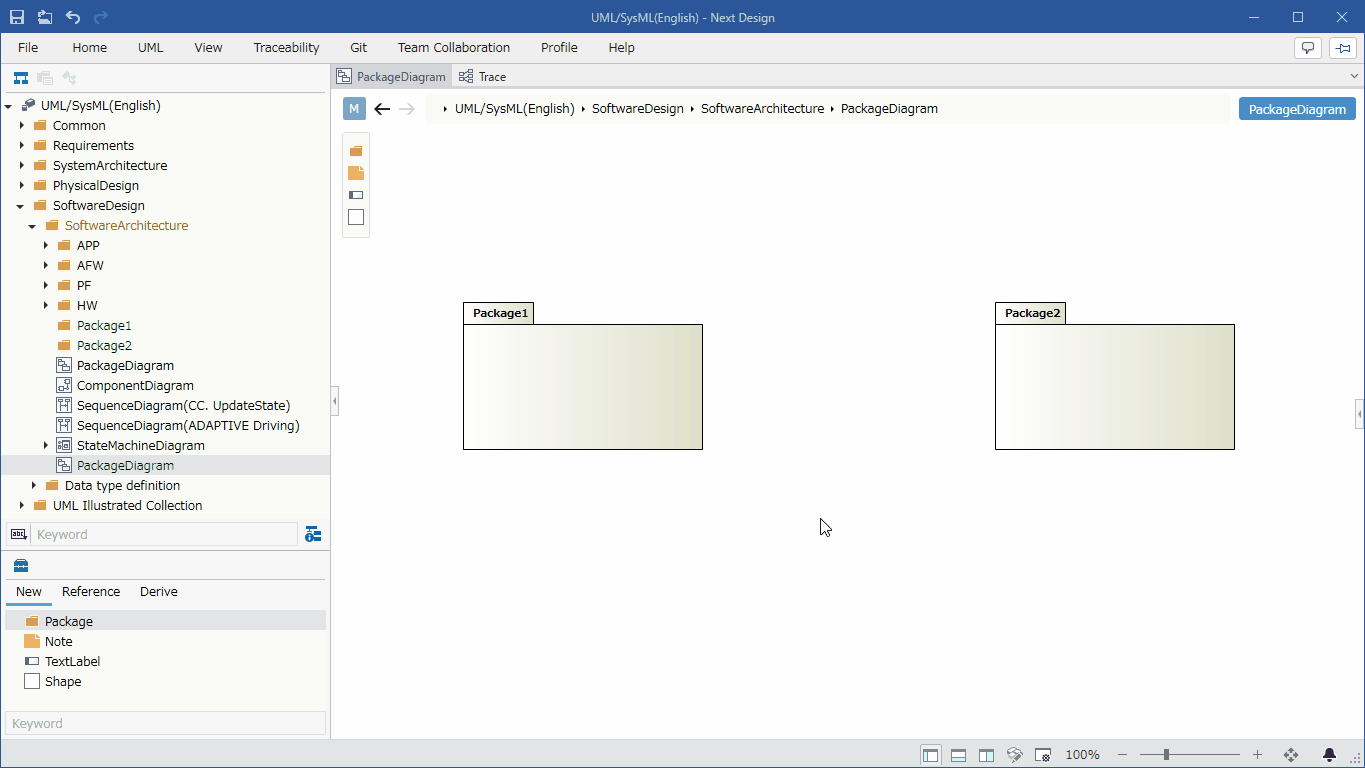Expand the Data type definition folder
This screenshot has height=768, width=1365.
(x=34, y=486)
